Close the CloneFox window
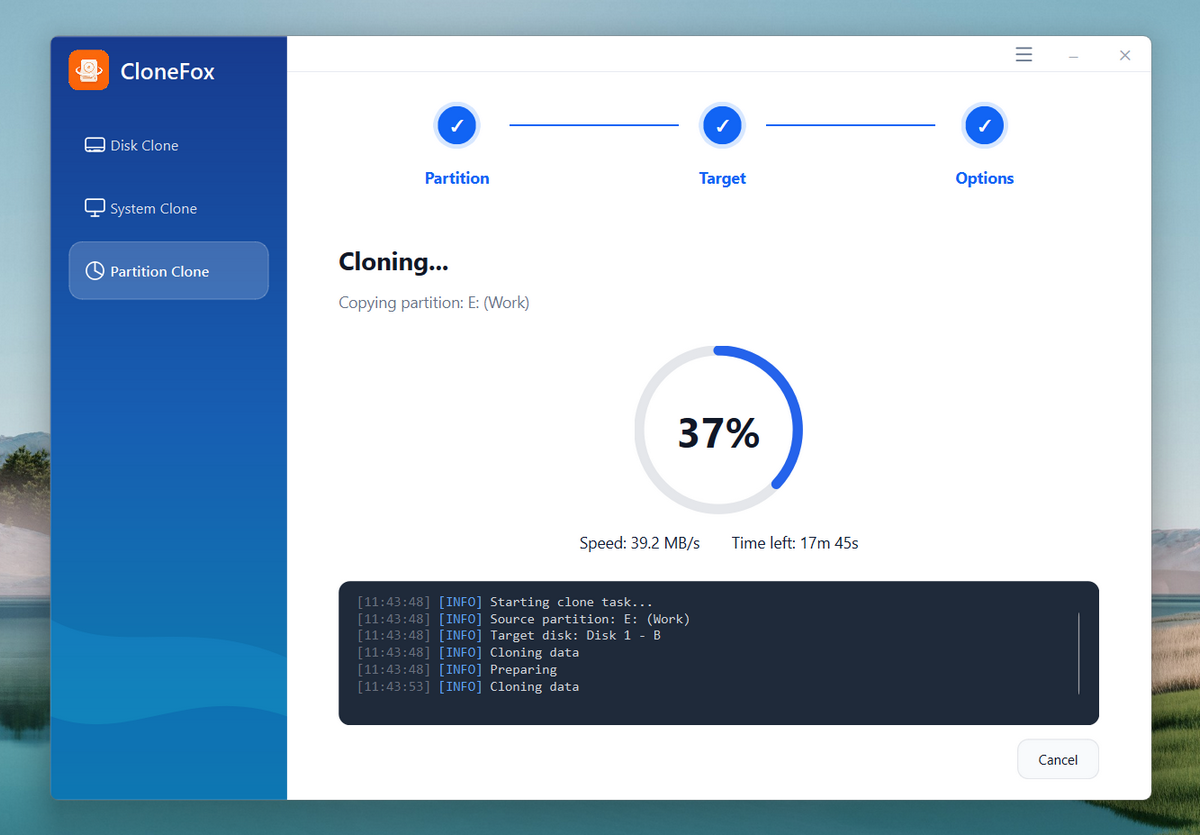The height and width of the screenshot is (835, 1200). click(x=1125, y=56)
